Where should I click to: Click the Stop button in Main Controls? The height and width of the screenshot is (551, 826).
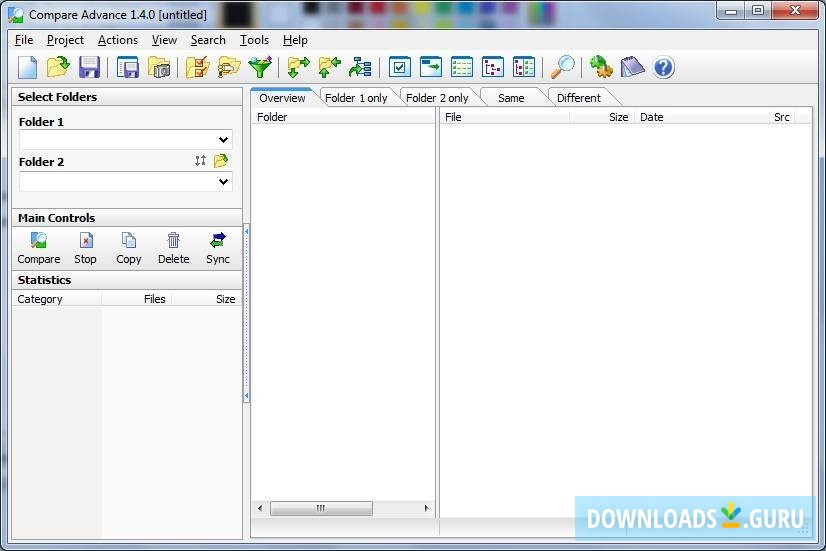tap(85, 248)
